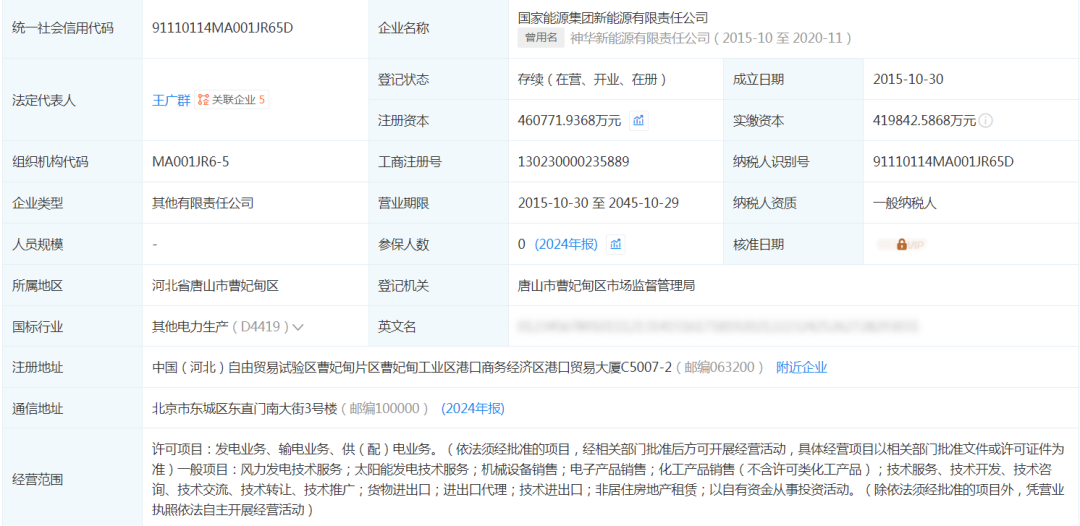Click the chart icon beside 注册资本 amount

click(639, 121)
